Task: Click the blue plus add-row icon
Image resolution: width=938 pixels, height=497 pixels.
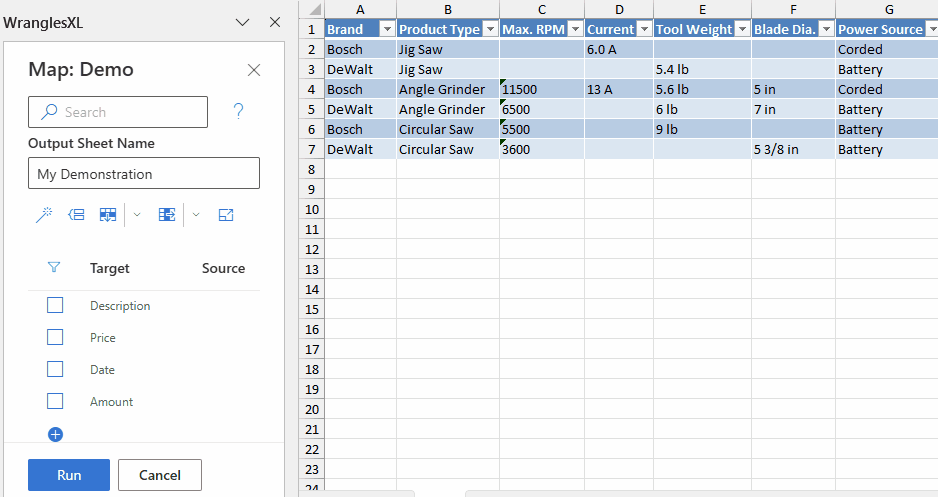Action: [56, 434]
